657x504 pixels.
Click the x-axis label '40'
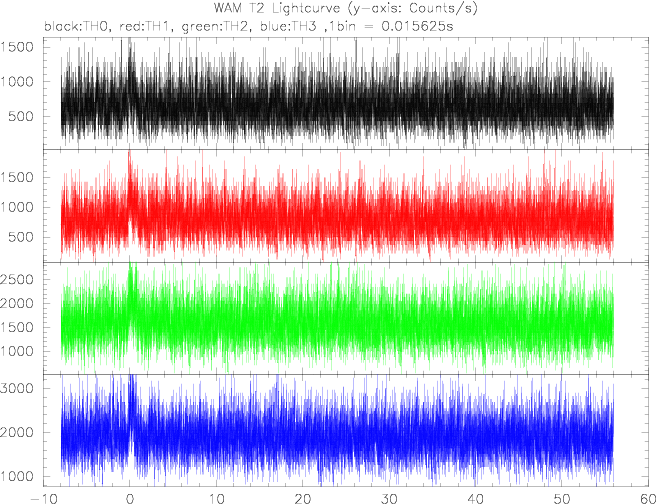point(475,499)
